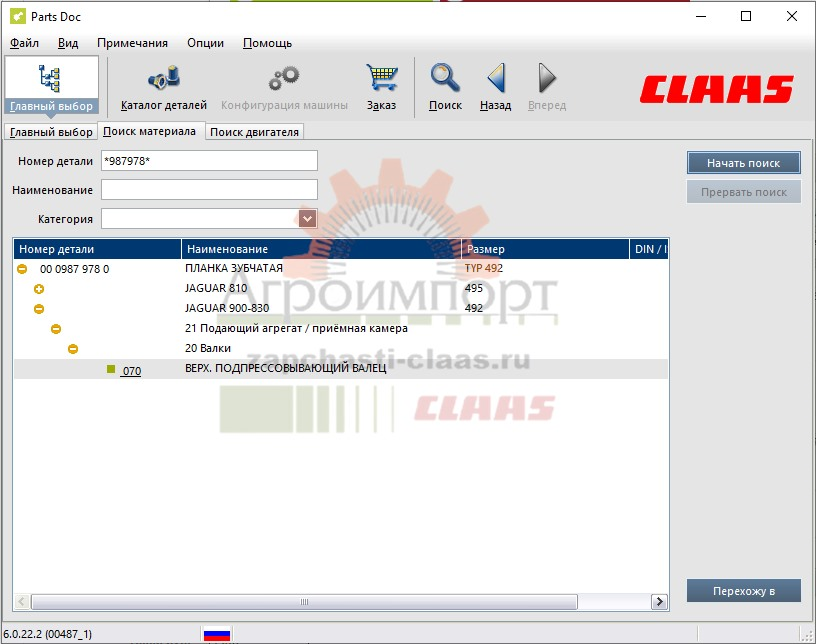Select the green square icon beside 070
Screen dimensions: 816x644
111,369
